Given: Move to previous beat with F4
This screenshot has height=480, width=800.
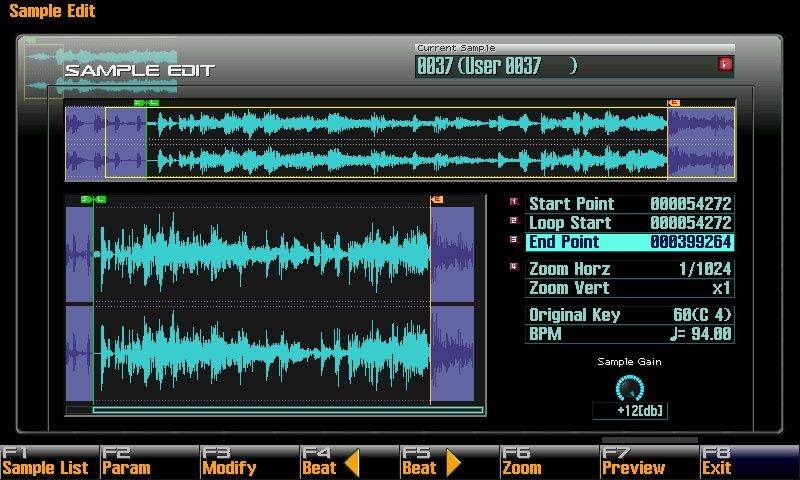Looking at the screenshot, I should 349,462.
